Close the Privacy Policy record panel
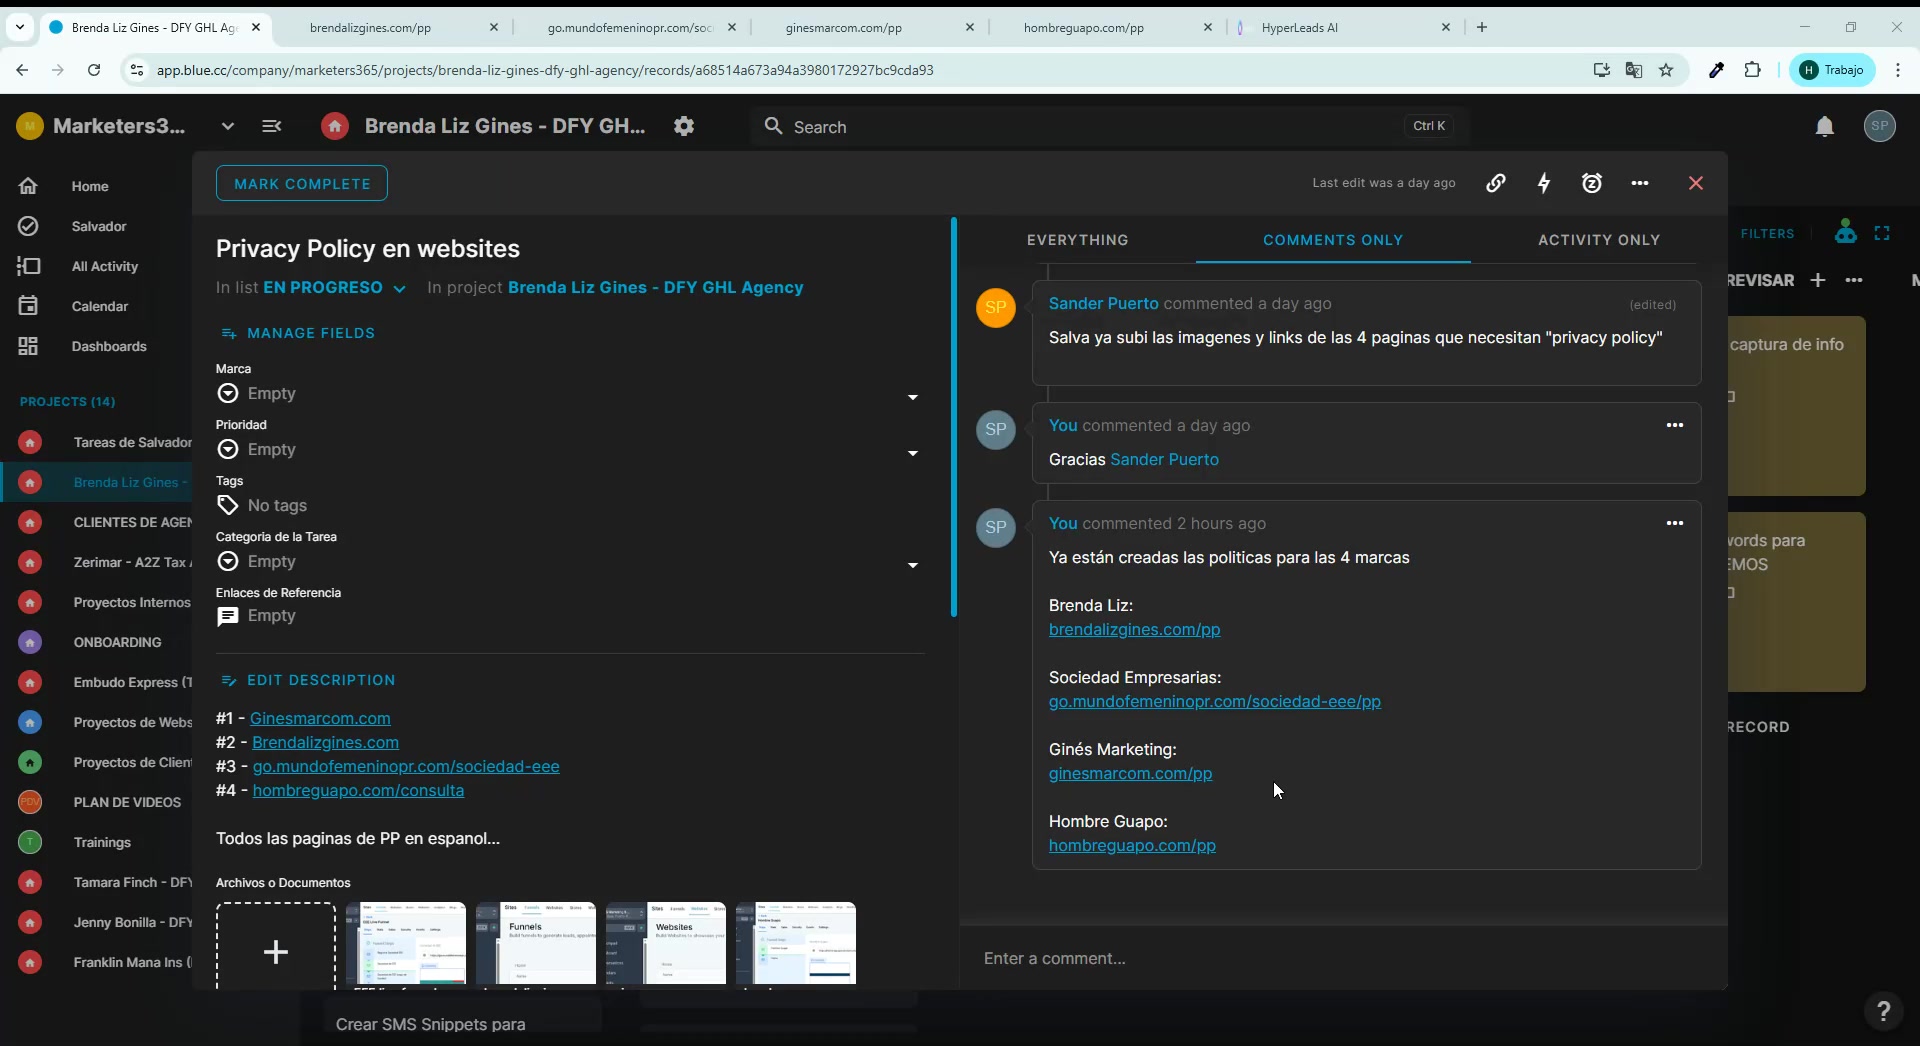Viewport: 1920px width, 1046px height. point(1696,183)
